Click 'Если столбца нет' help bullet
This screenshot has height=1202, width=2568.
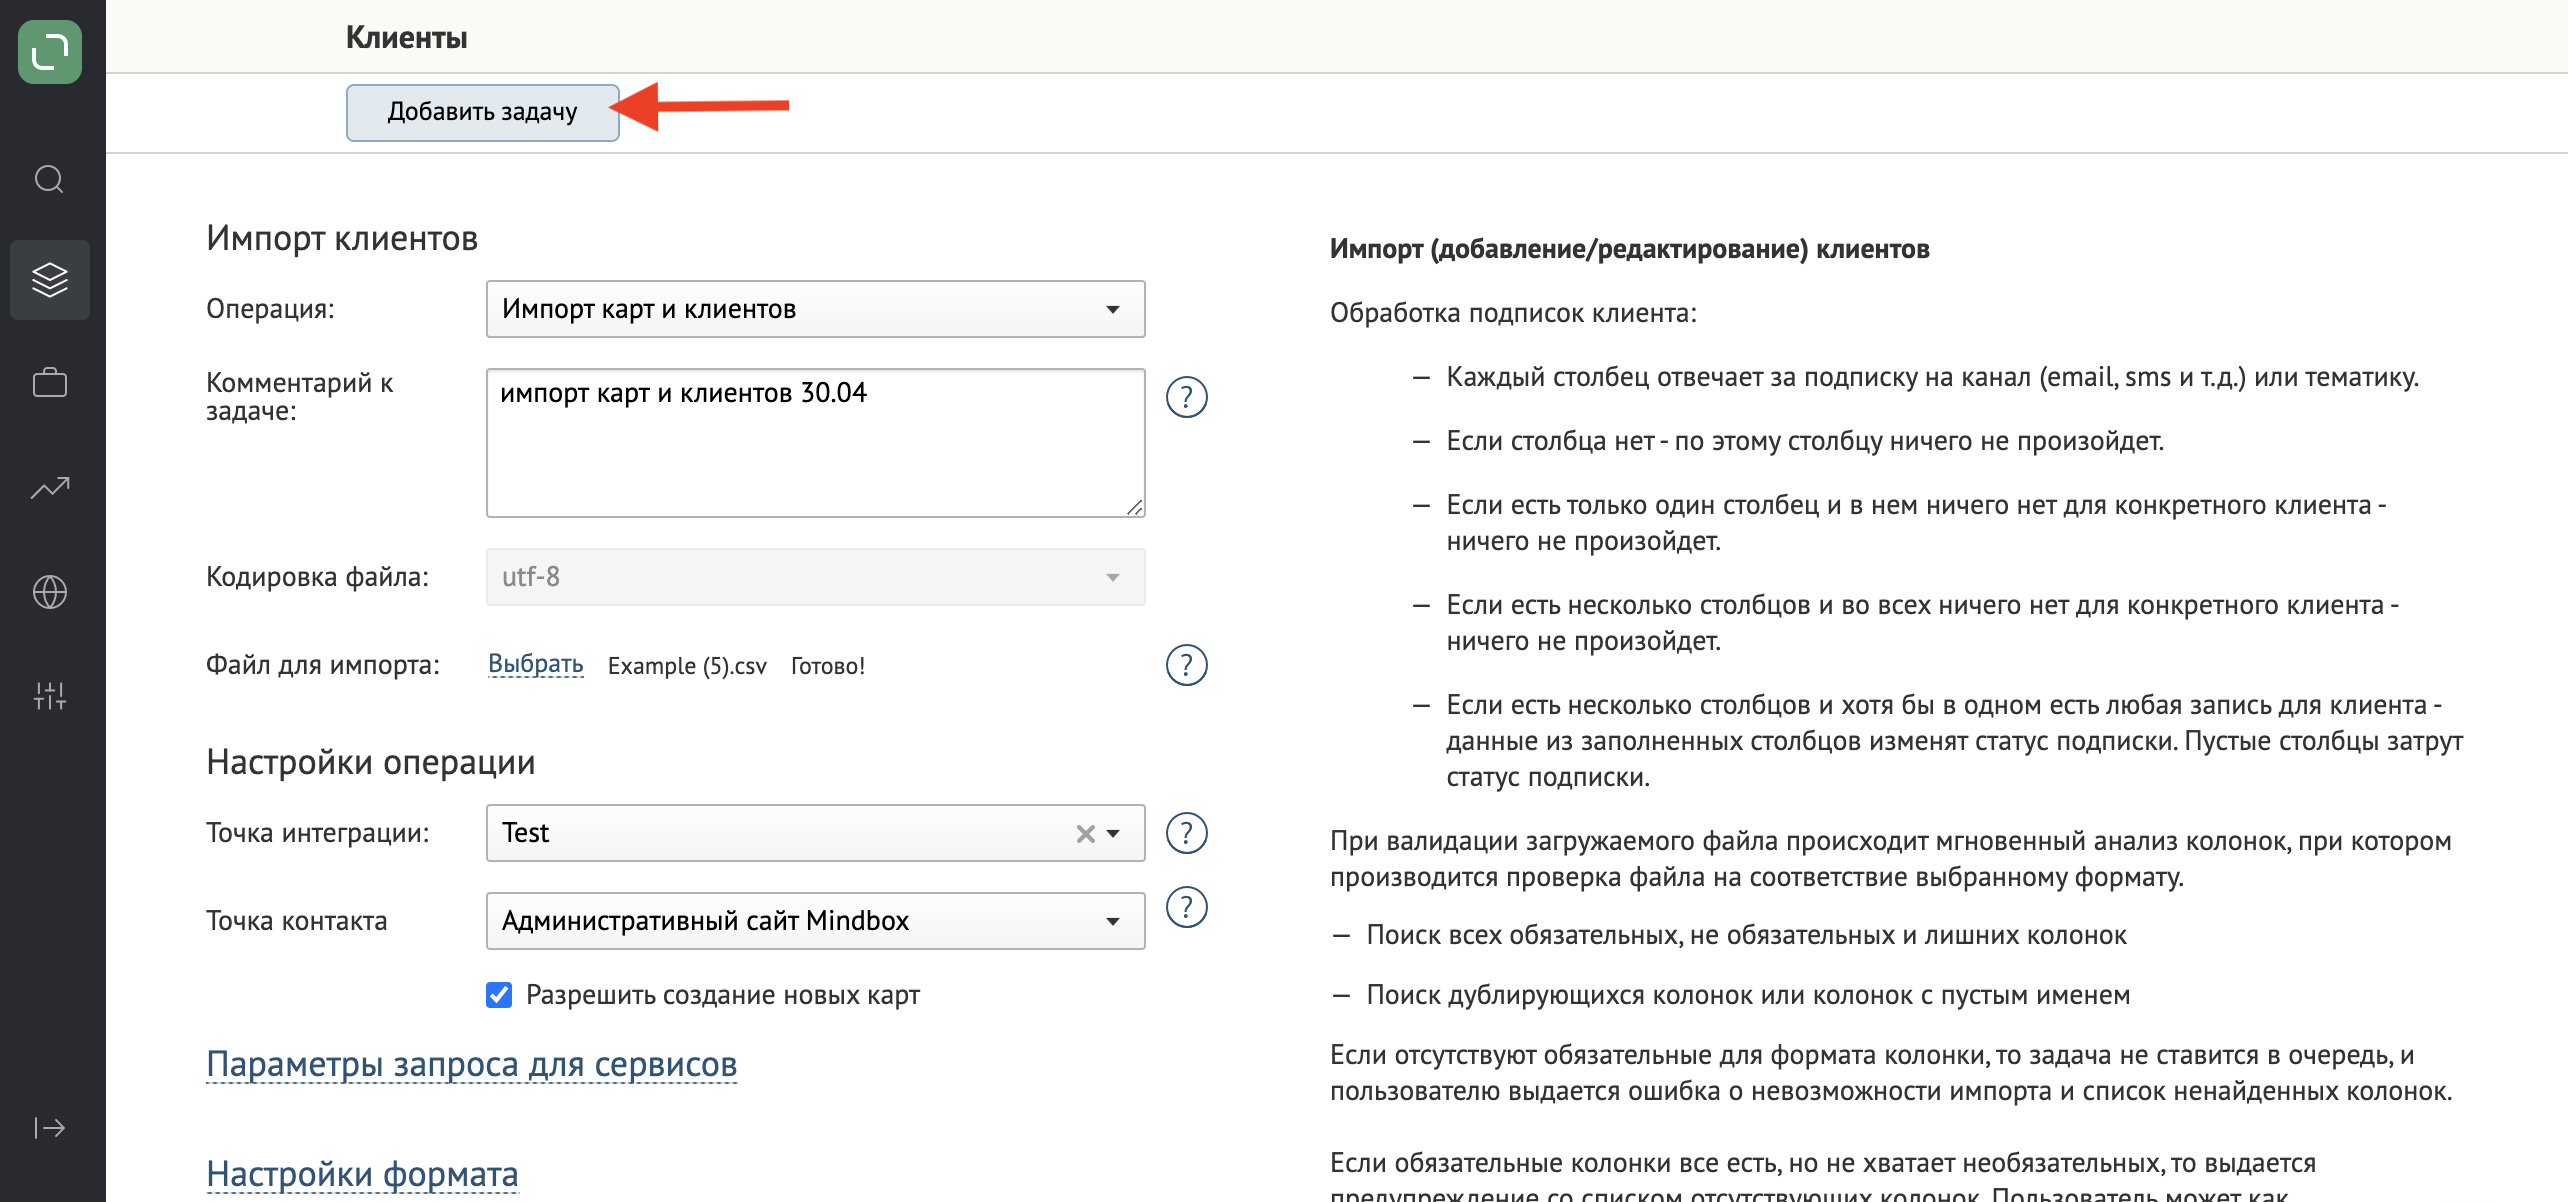1805,441
